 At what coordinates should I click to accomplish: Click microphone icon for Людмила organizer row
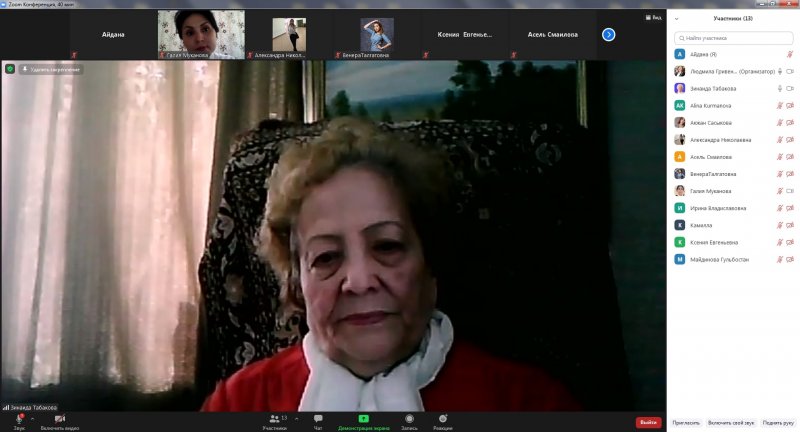tap(780, 71)
